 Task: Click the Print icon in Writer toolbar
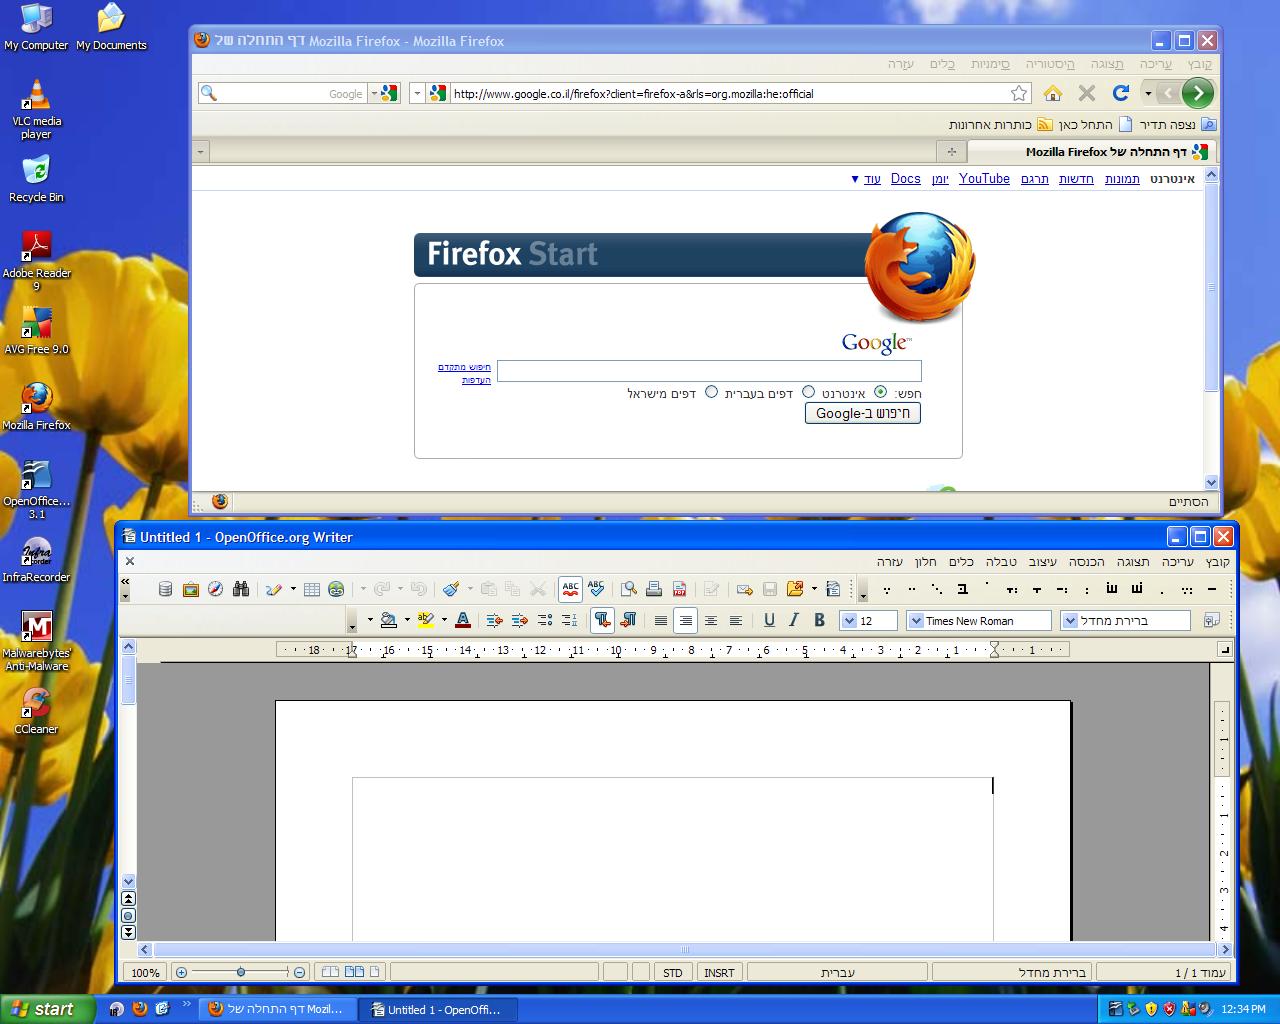pos(654,589)
